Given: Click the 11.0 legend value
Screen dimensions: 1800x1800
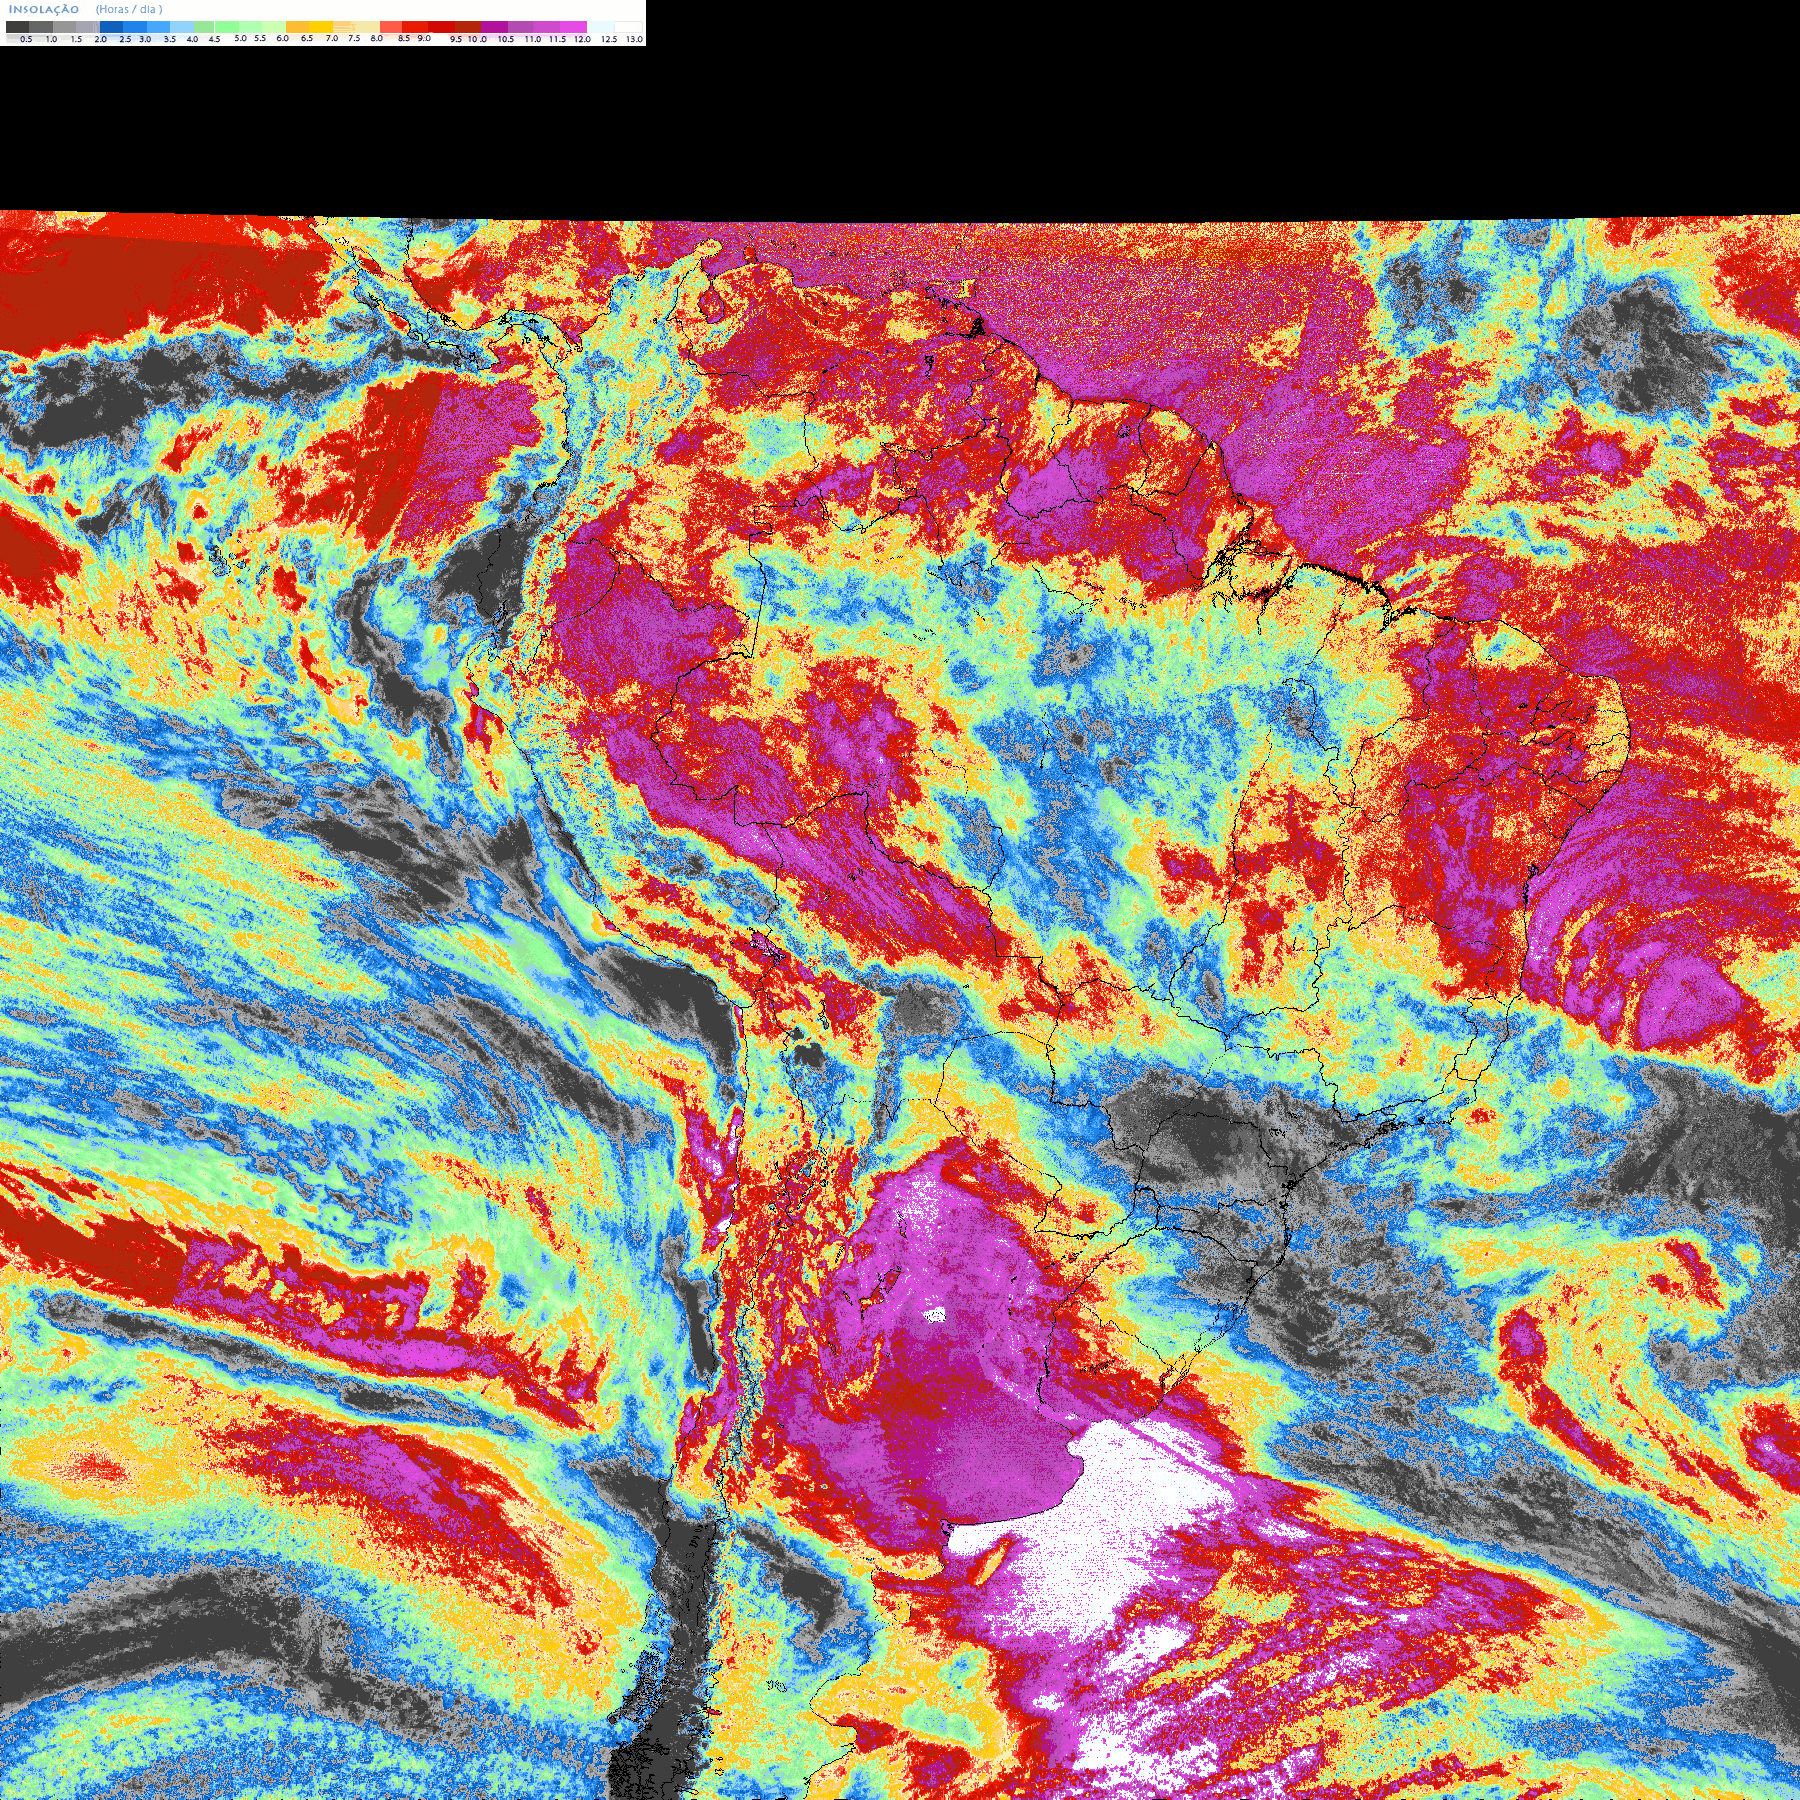Looking at the screenshot, I should [x=533, y=39].
